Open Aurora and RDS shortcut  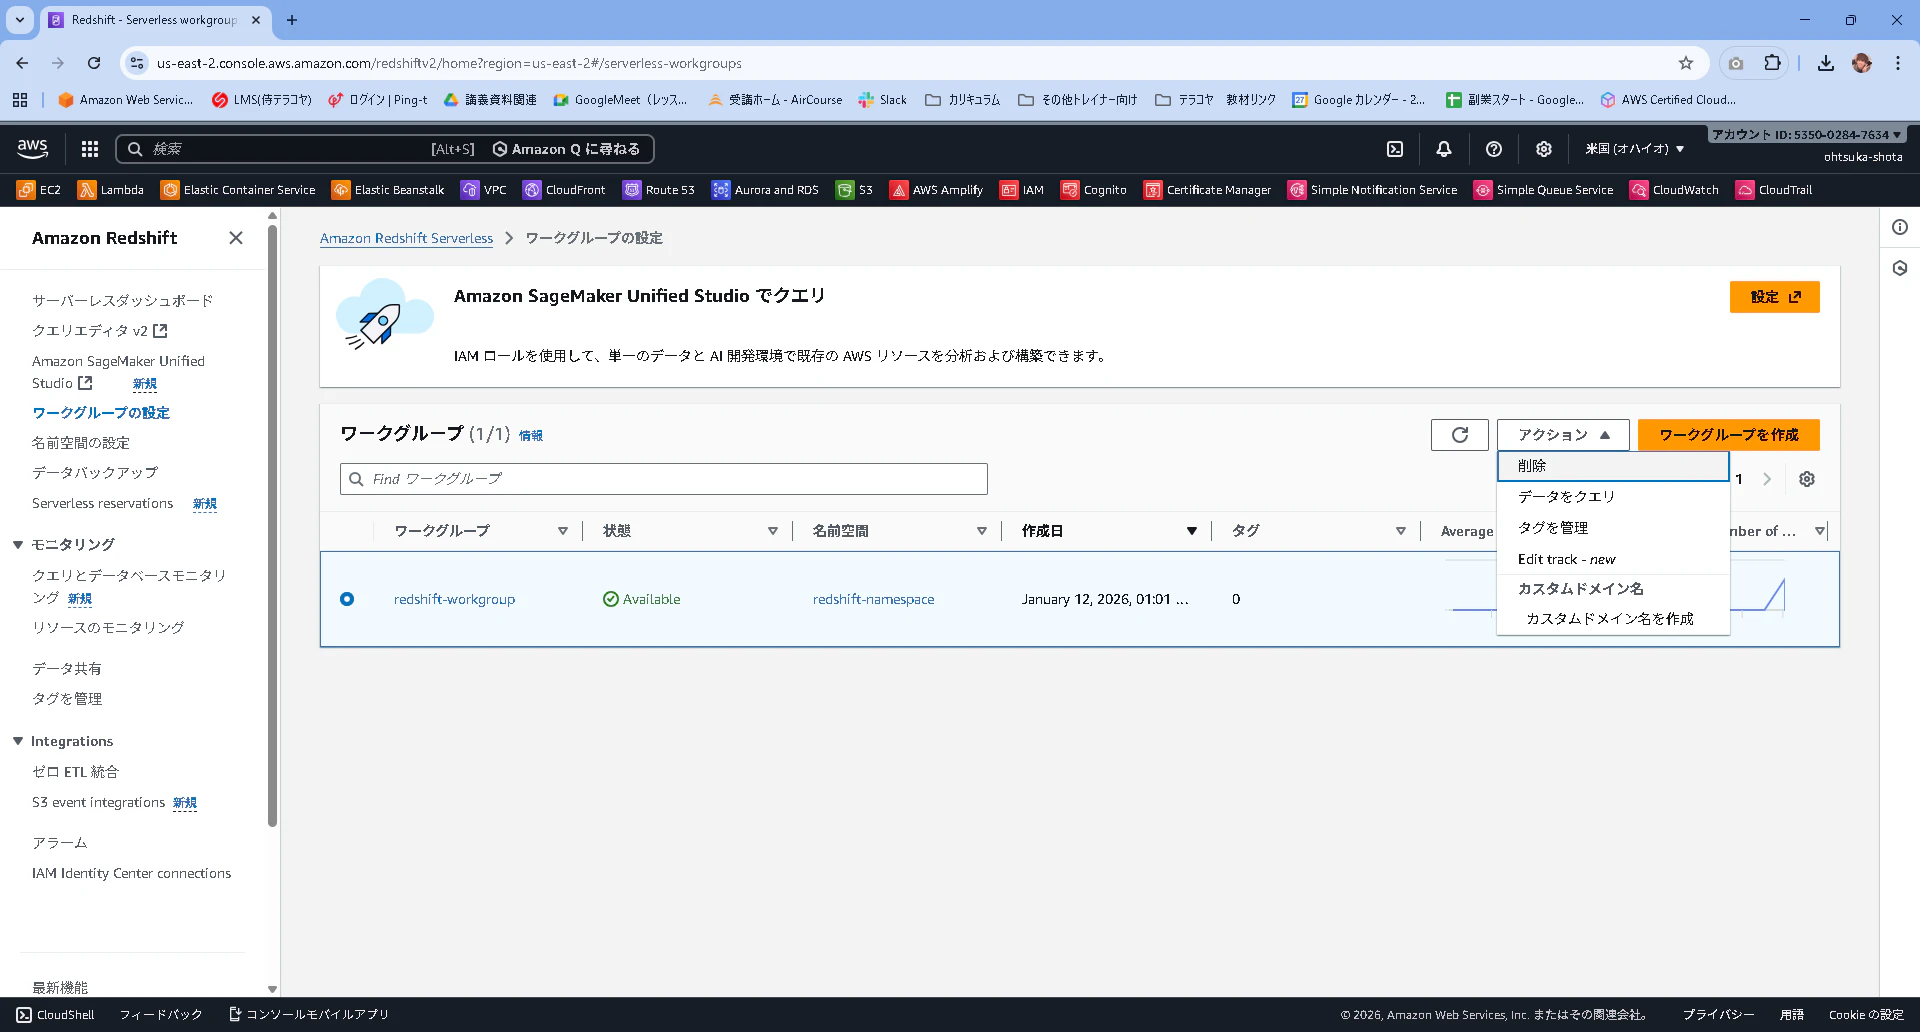pyautogui.click(x=765, y=190)
